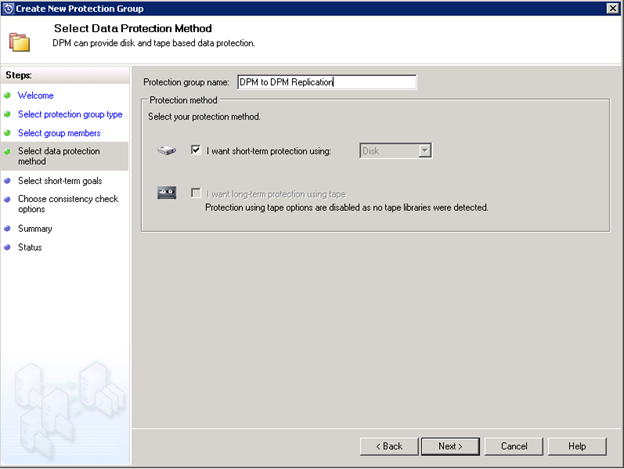Image resolution: width=624 pixels, height=469 pixels.
Task: Toggle the short-term protection checkbox
Action: pyautogui.click(x=196, y=151)
